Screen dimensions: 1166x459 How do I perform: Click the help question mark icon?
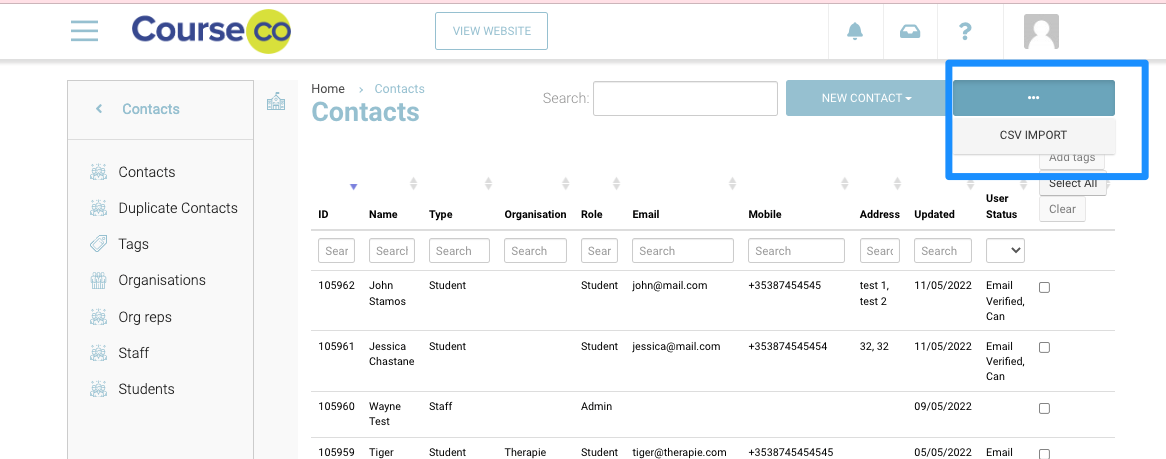(x=965, y=31)
